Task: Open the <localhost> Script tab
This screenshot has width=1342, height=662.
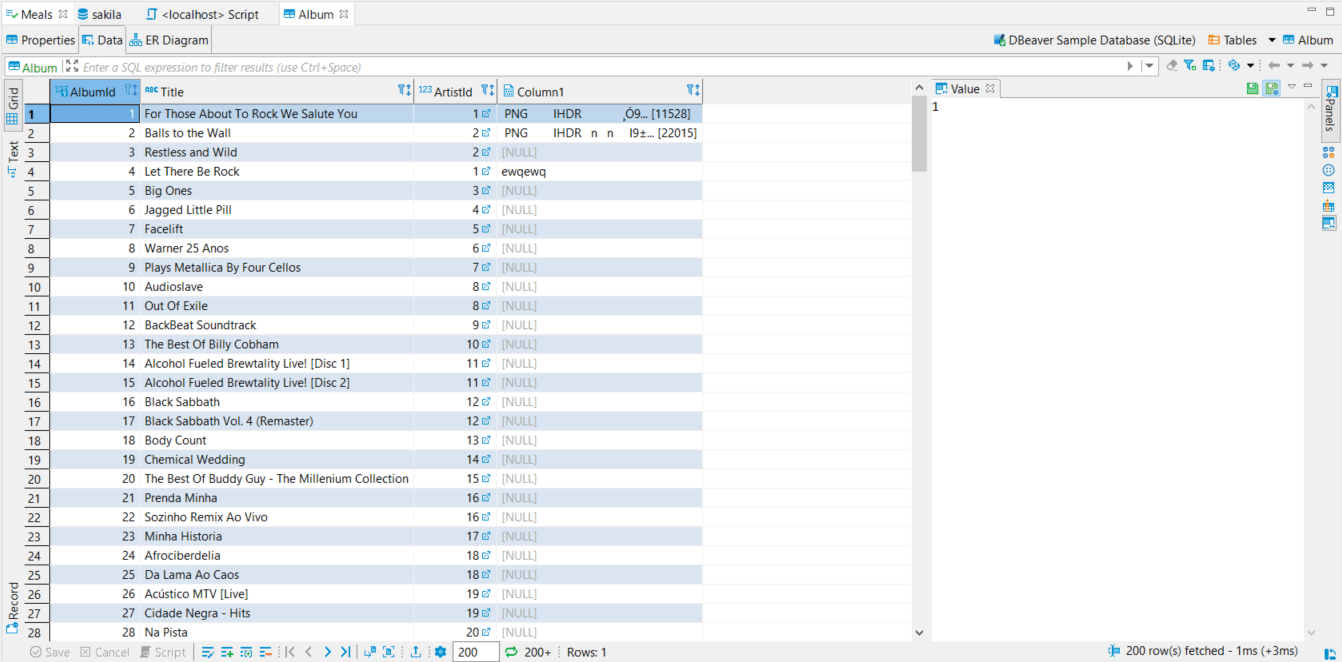Action: click(203, 14)
